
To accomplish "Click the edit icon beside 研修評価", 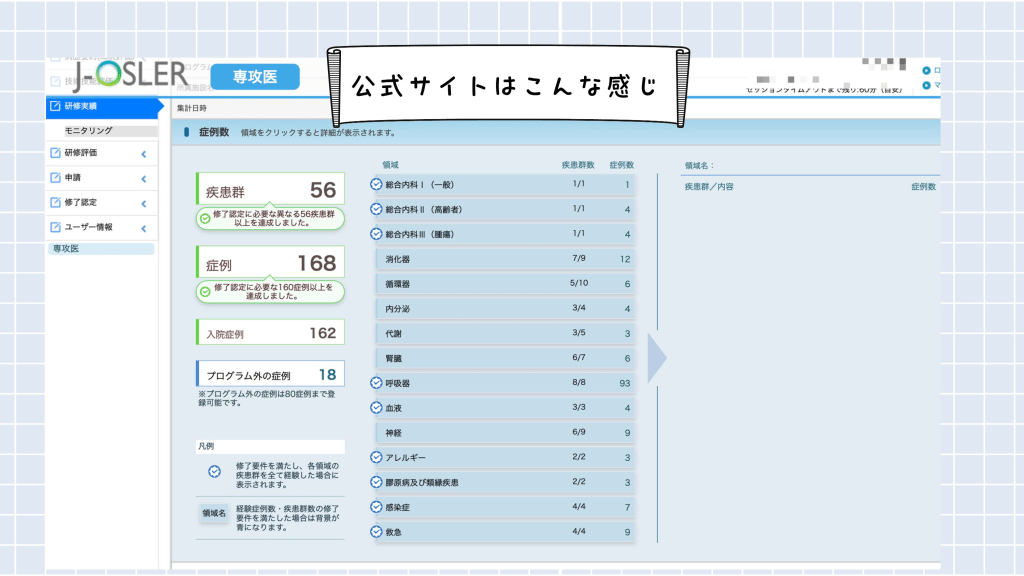I will tap(55, 153).
